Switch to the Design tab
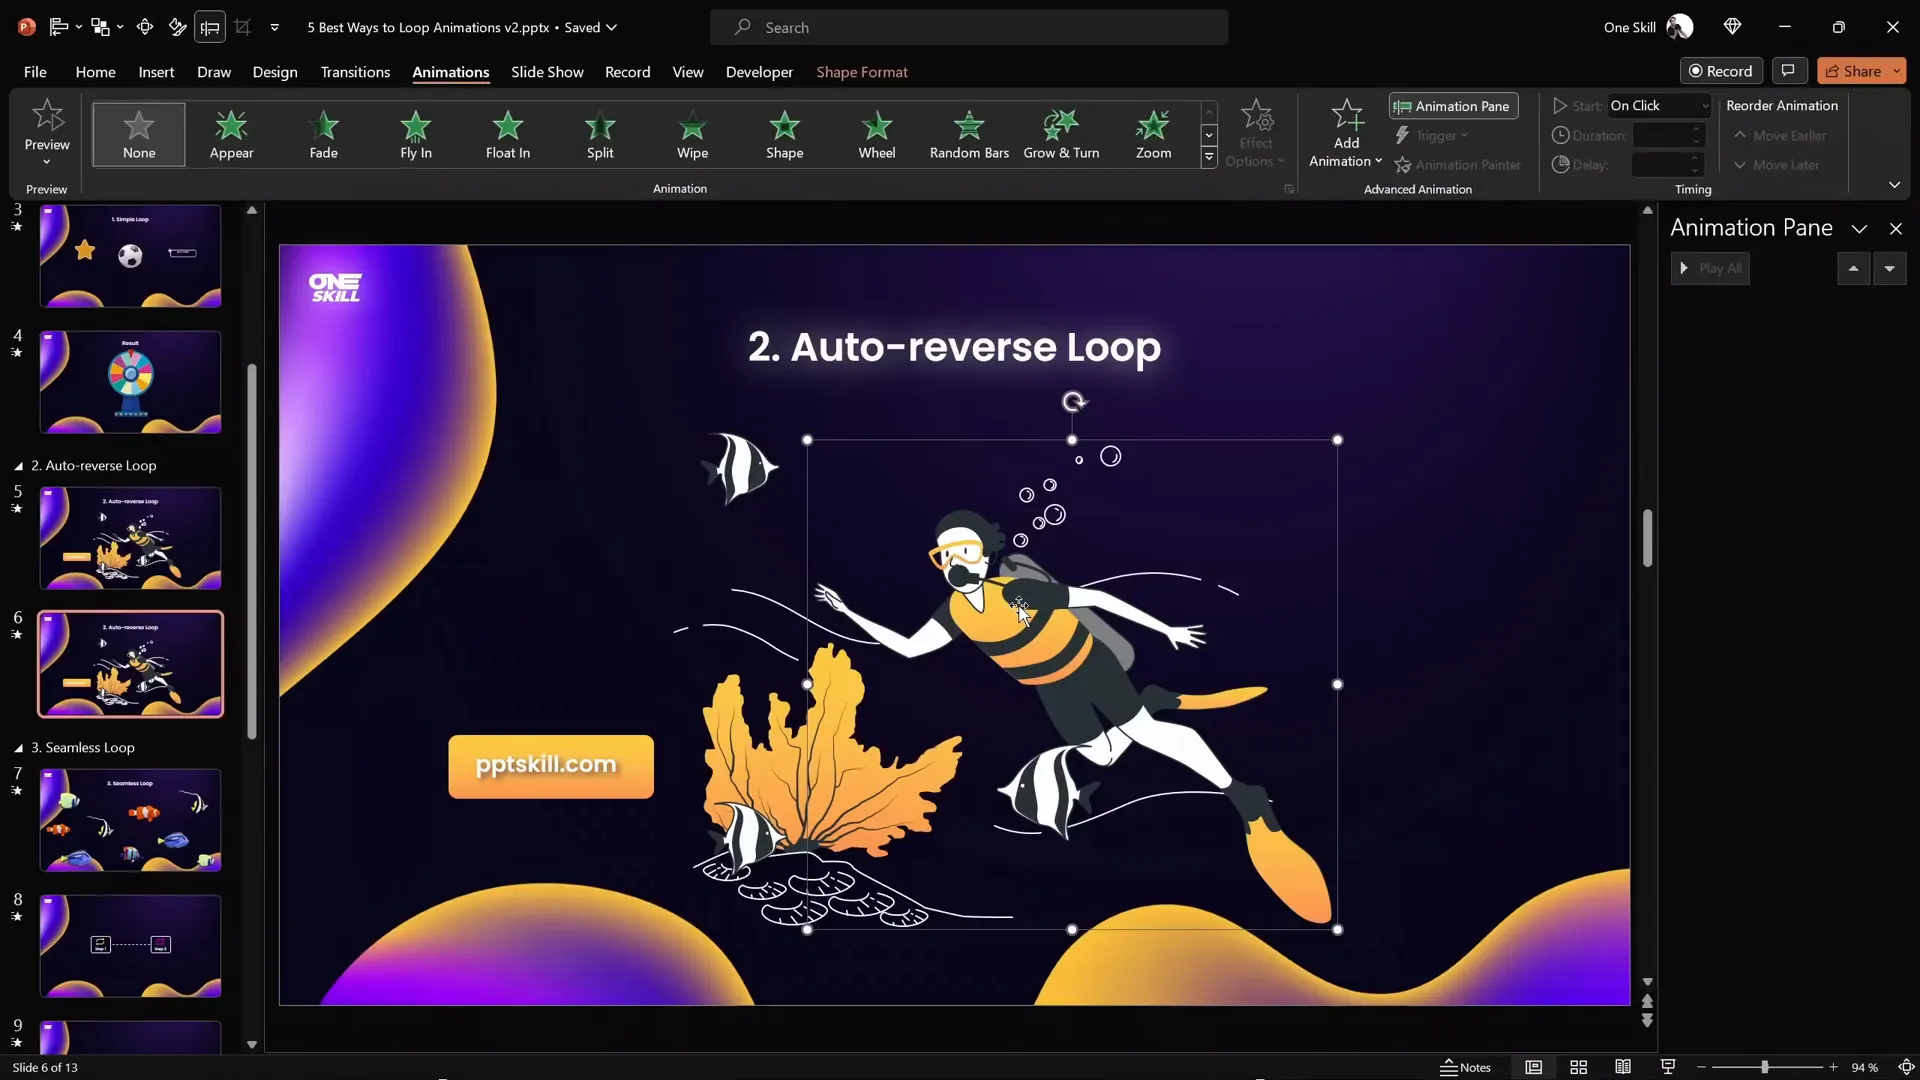 tap(275, 72)
